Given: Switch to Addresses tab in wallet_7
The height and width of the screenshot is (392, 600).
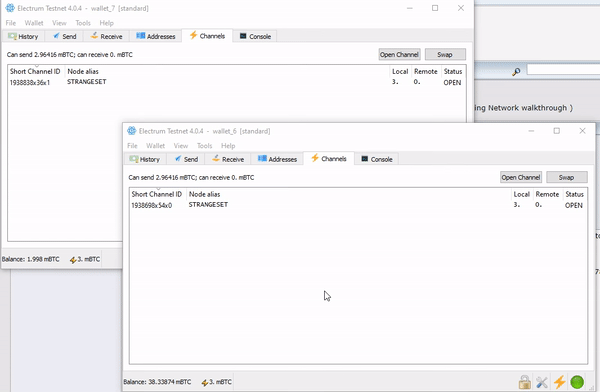Looking at the screenshot, I should tap(156, 36).
